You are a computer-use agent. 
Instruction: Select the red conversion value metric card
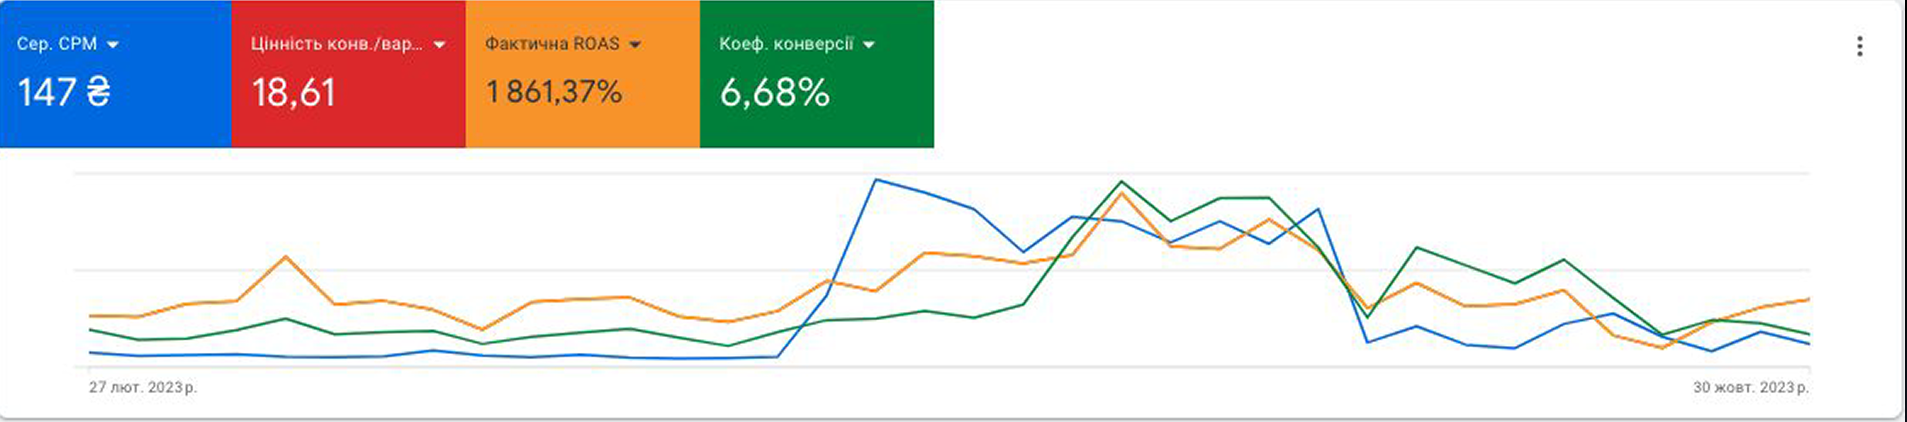pyautogui.click(x=349, y=74)
